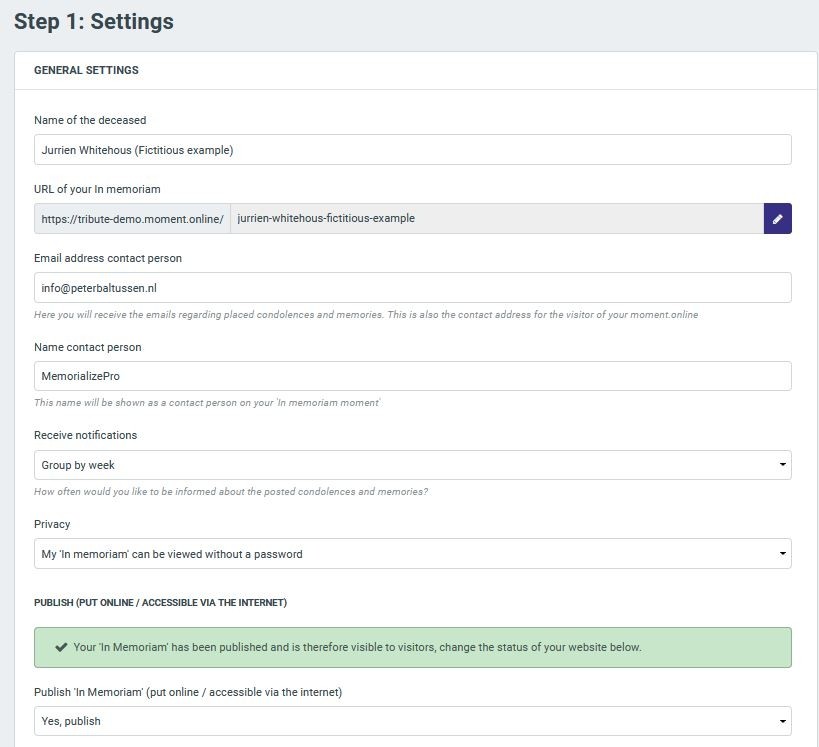Click the 'Email address contact person' label
Viewport: 819px width, 747px height.
point(108,258)
